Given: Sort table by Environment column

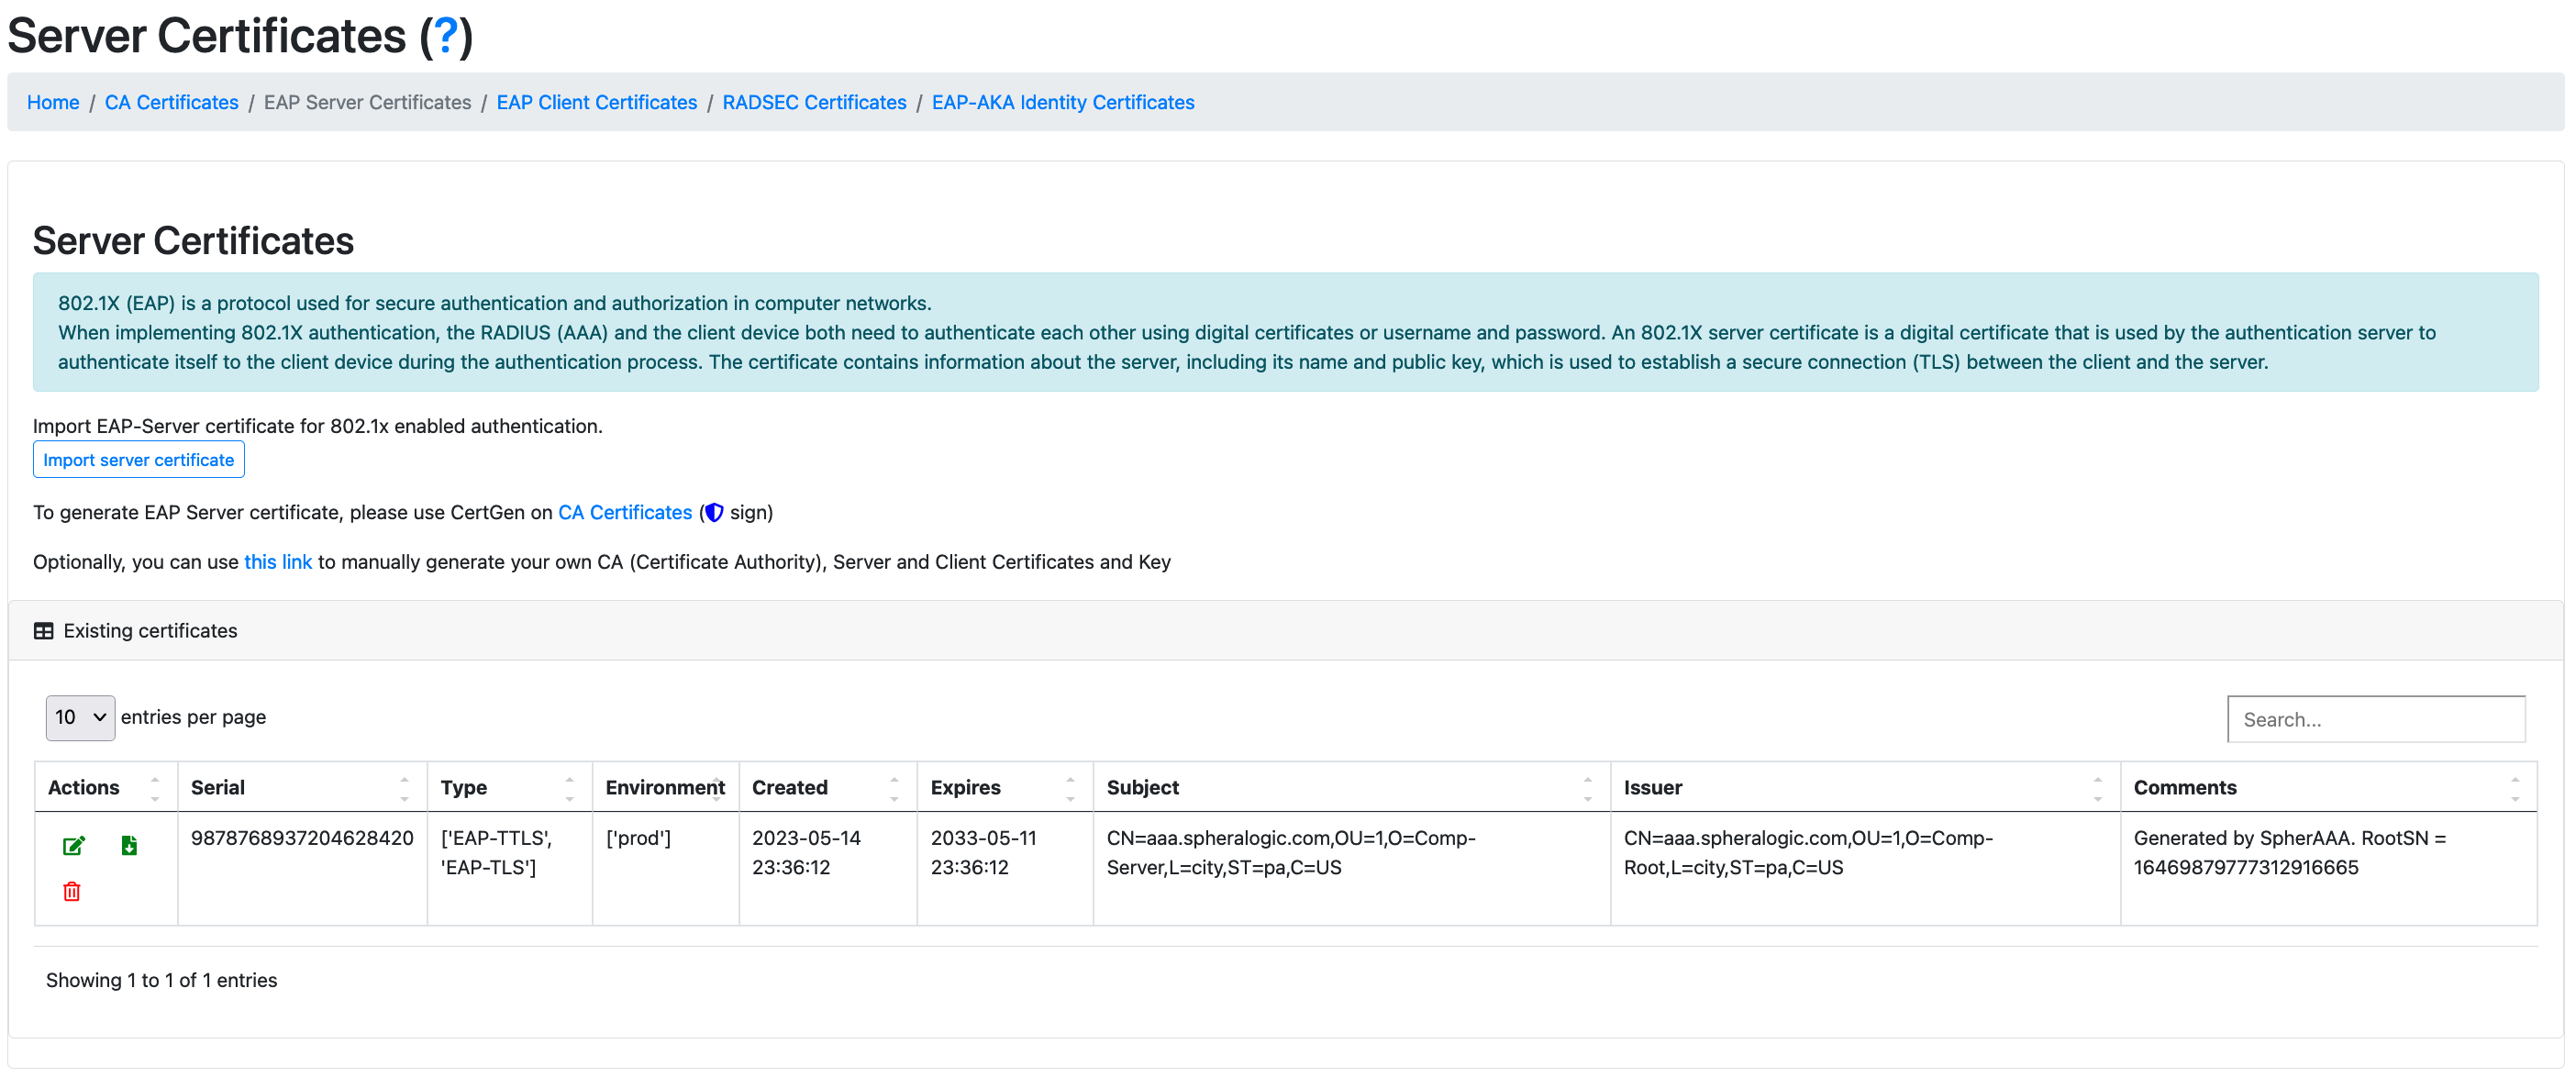Looking at the screenshot, I should pyautogui.click(x=665, y=787).
